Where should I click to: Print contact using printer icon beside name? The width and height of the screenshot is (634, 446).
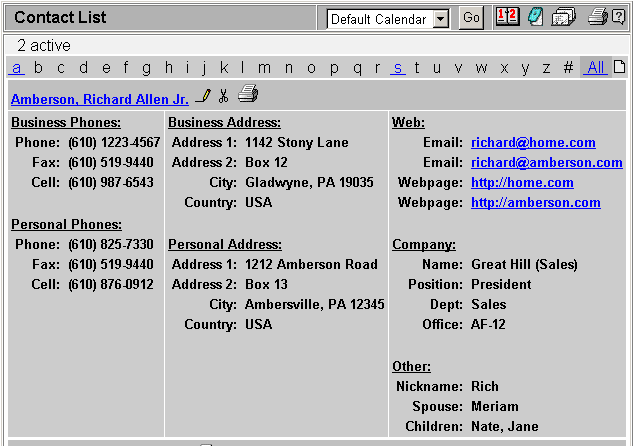[248, 95]
